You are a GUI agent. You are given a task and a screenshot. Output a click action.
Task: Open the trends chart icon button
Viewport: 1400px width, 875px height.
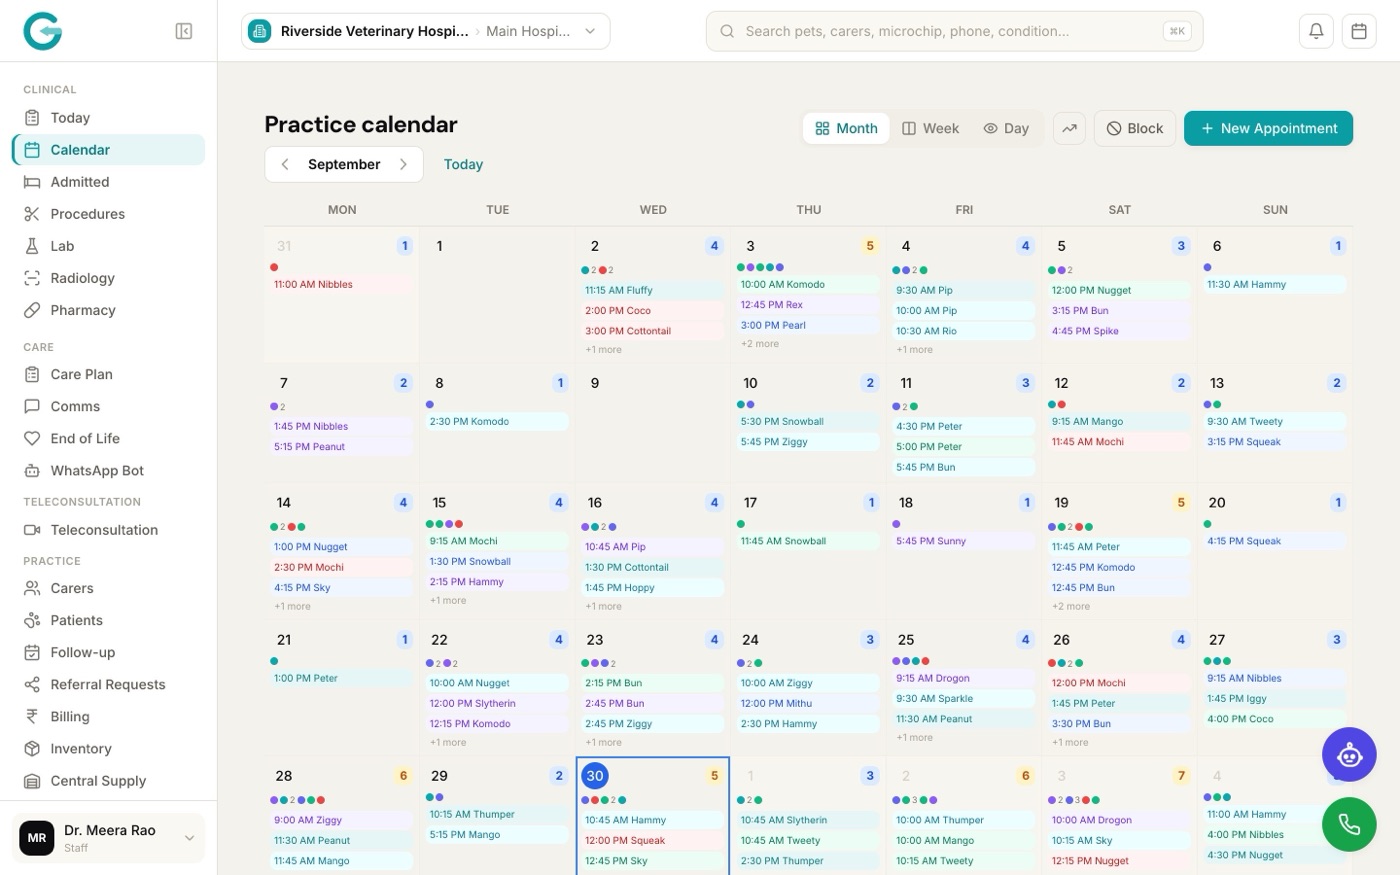click(1069, 128)
